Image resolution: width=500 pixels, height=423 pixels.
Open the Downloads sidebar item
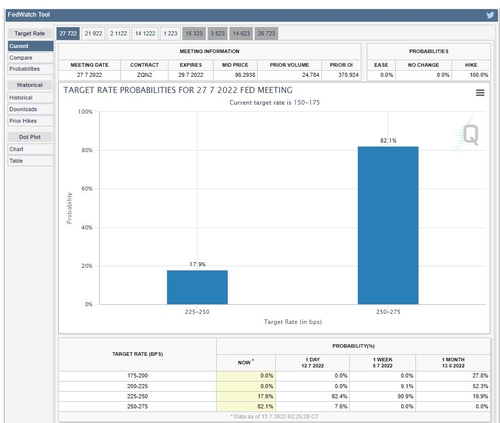click(30, 109)
